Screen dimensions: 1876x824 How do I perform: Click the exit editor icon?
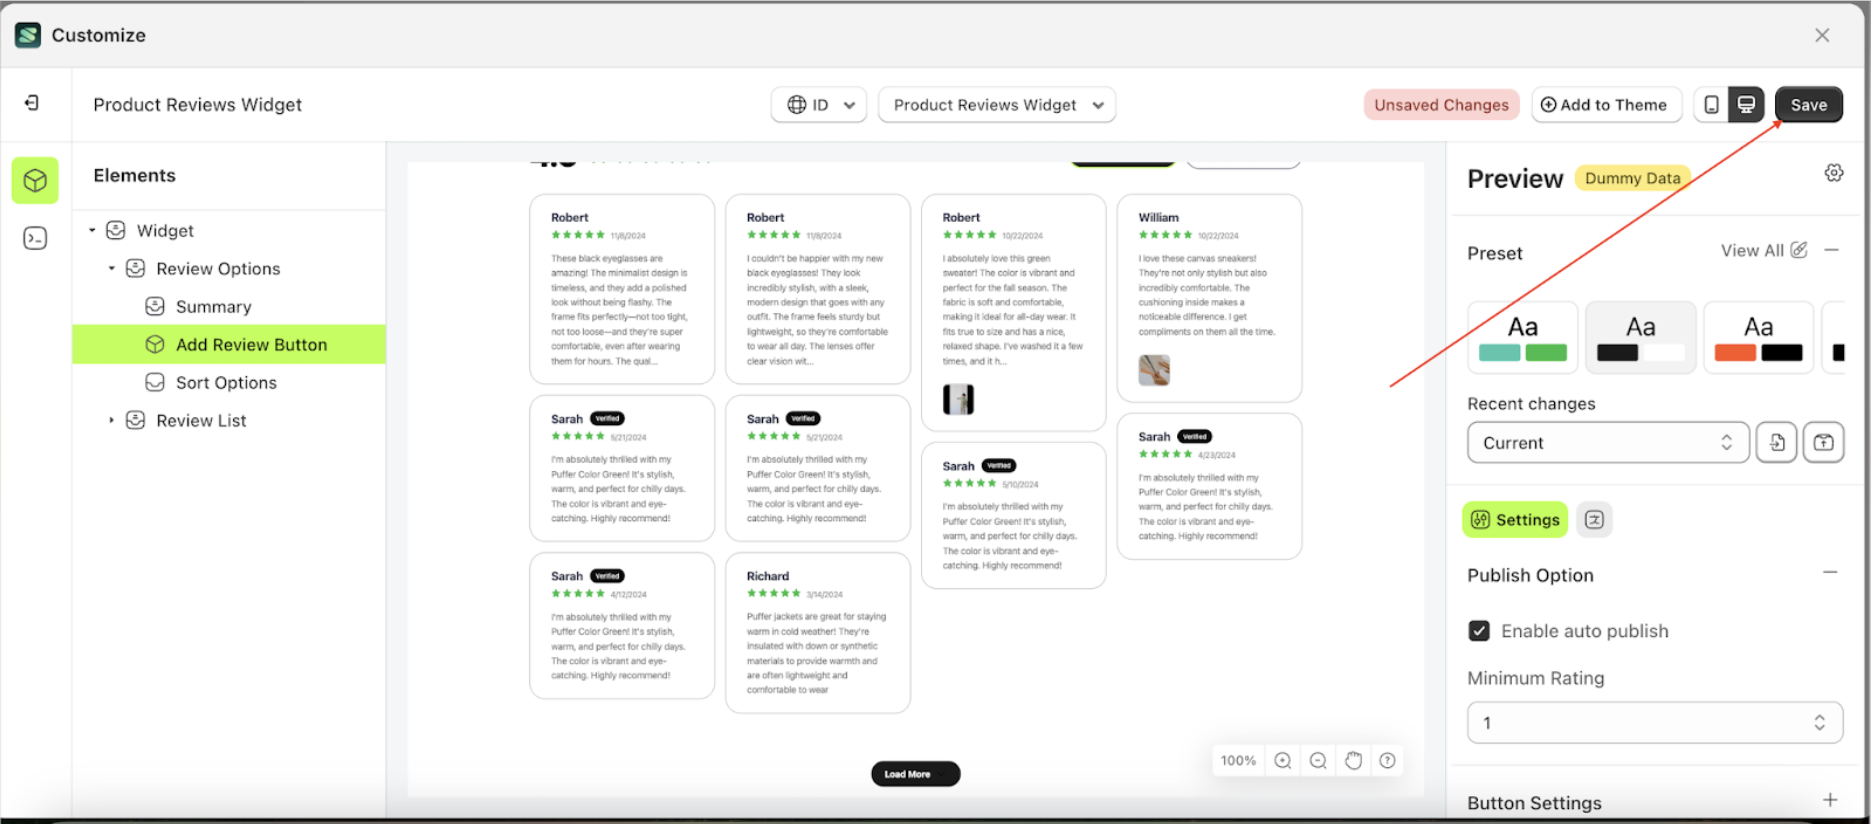click(32, 103)
